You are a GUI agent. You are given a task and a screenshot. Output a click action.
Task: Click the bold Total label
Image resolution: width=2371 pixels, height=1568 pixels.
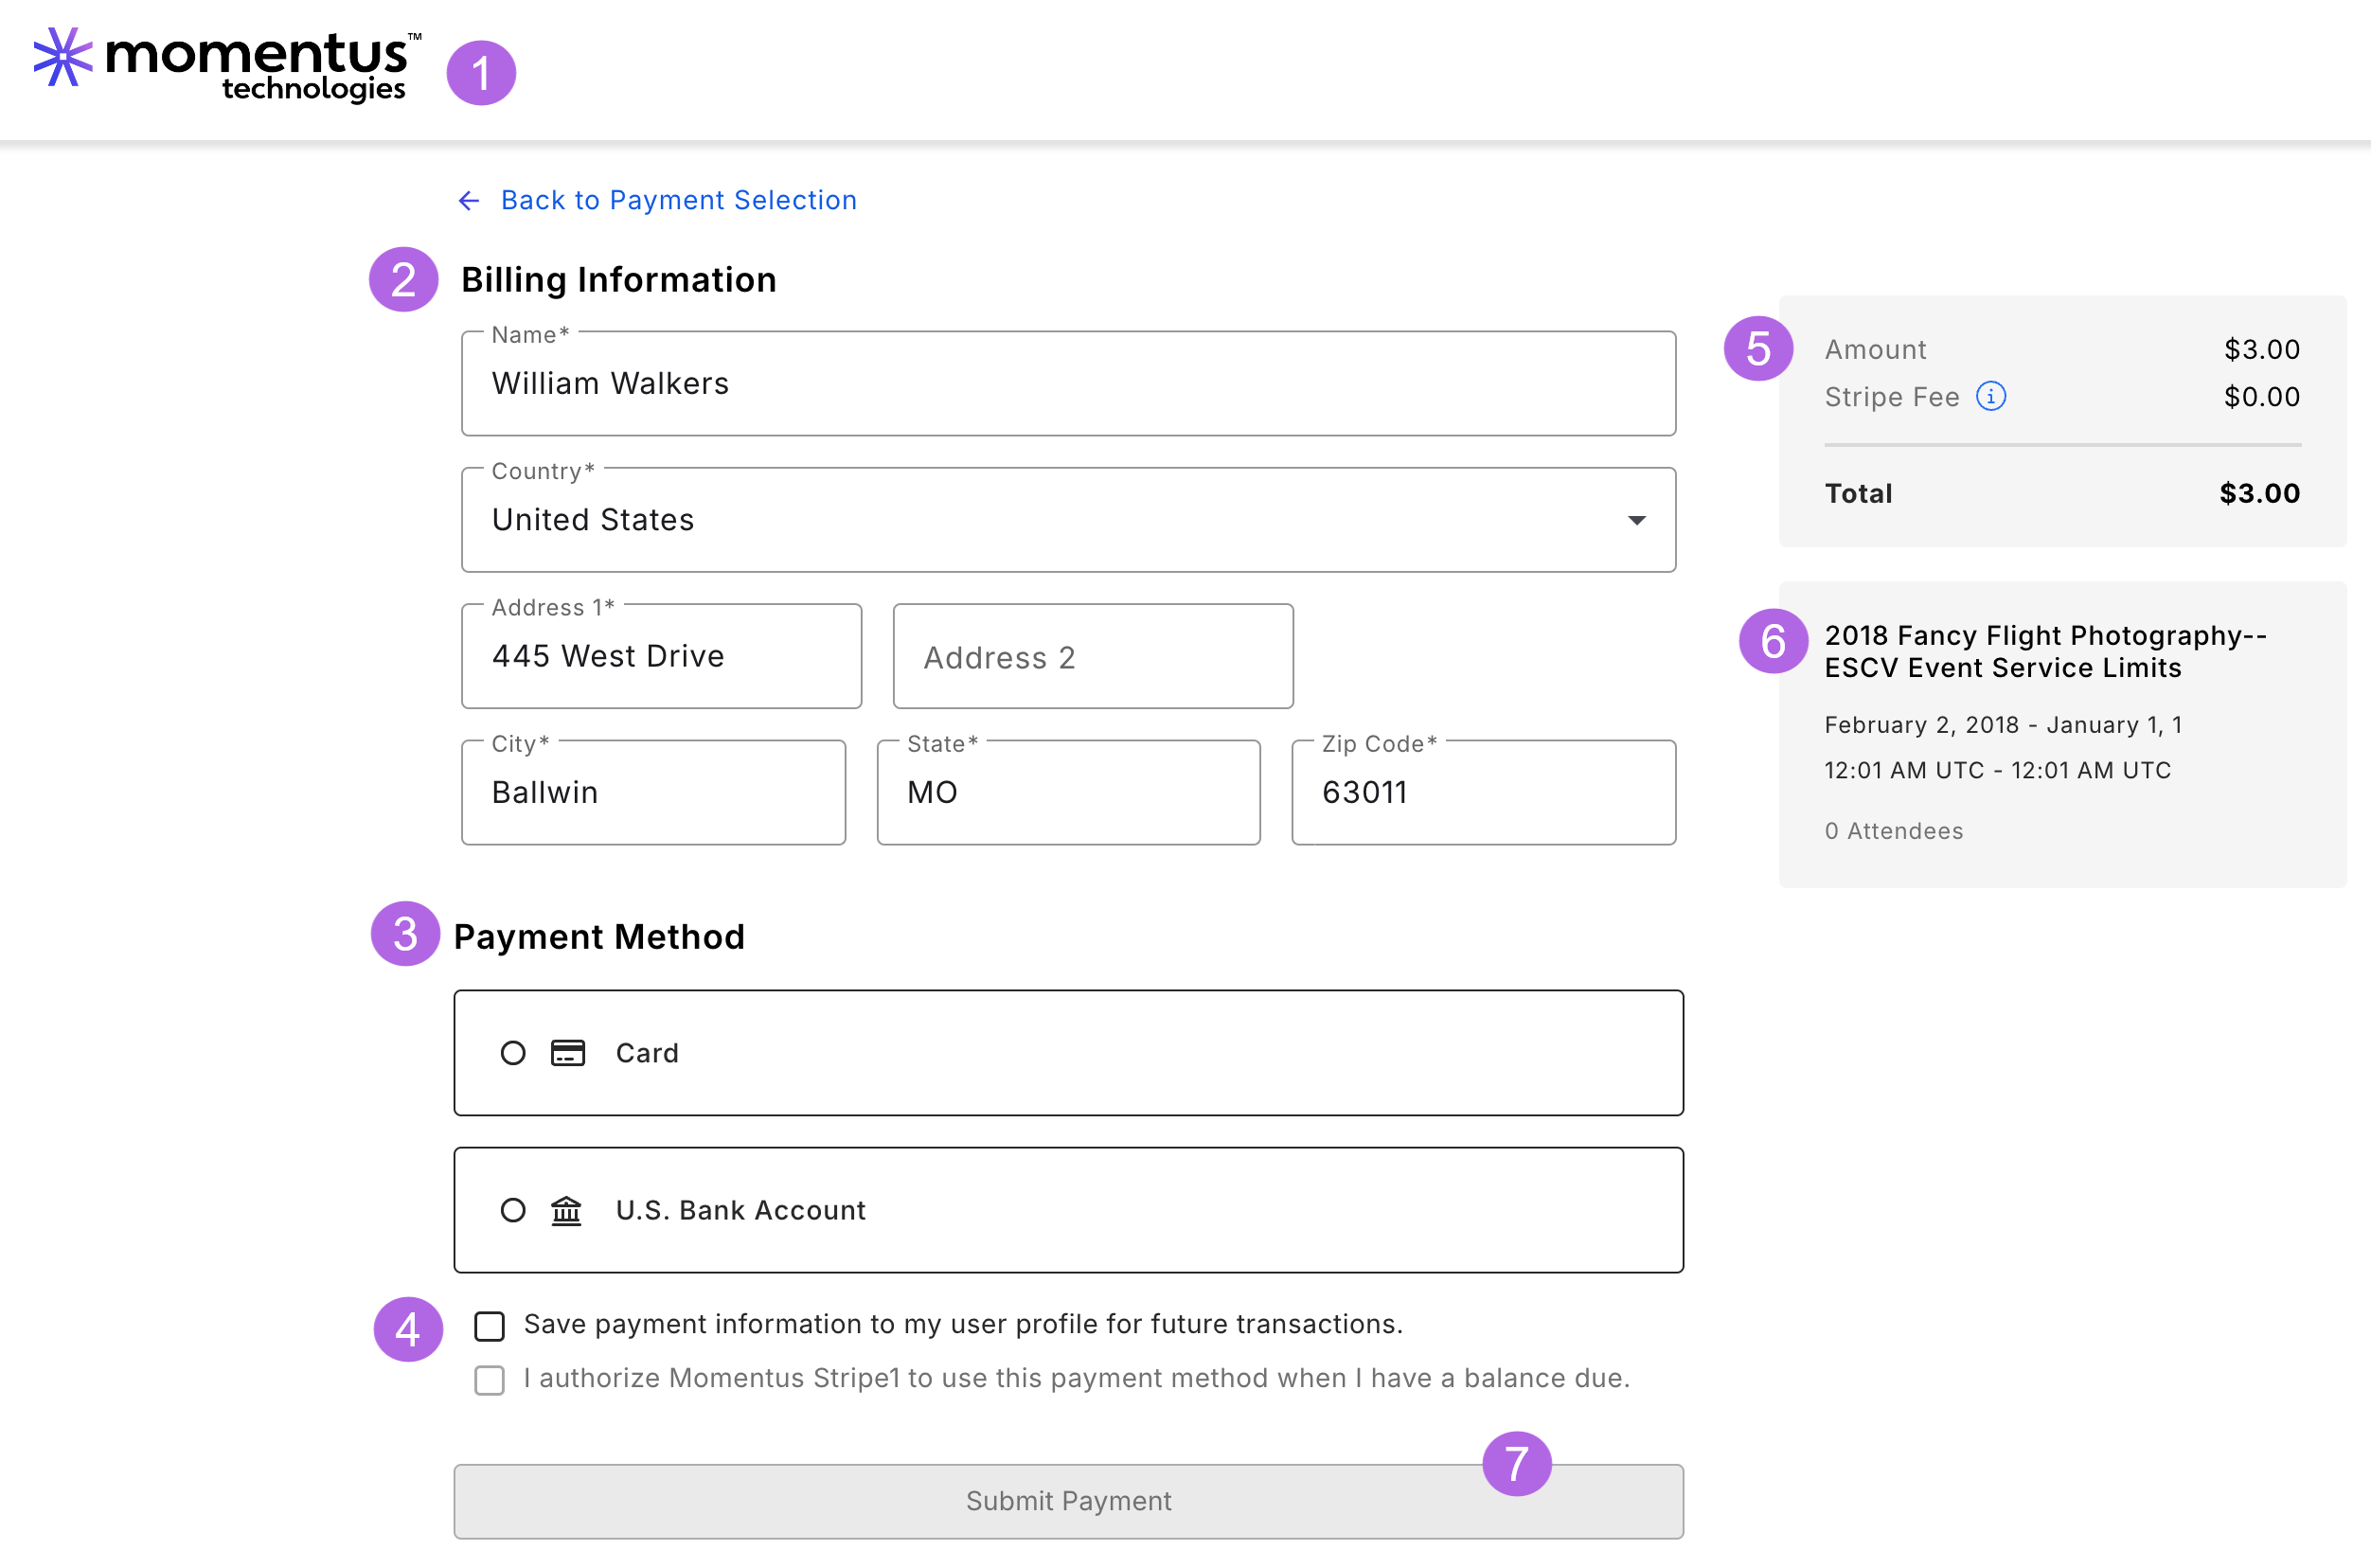coord(1858,493)
